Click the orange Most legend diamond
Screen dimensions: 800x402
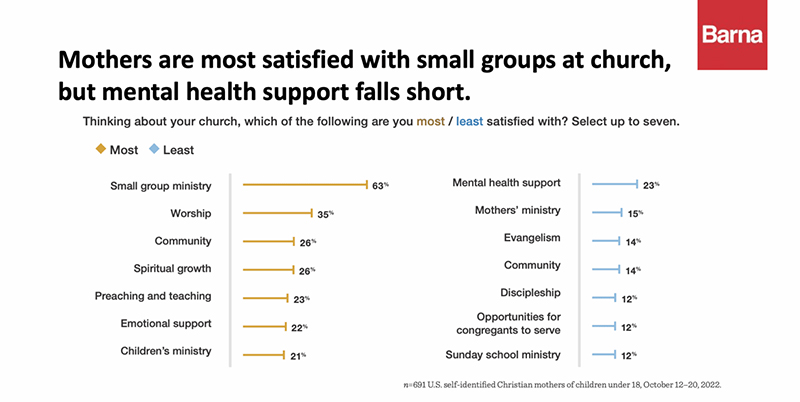click(100, 151)
